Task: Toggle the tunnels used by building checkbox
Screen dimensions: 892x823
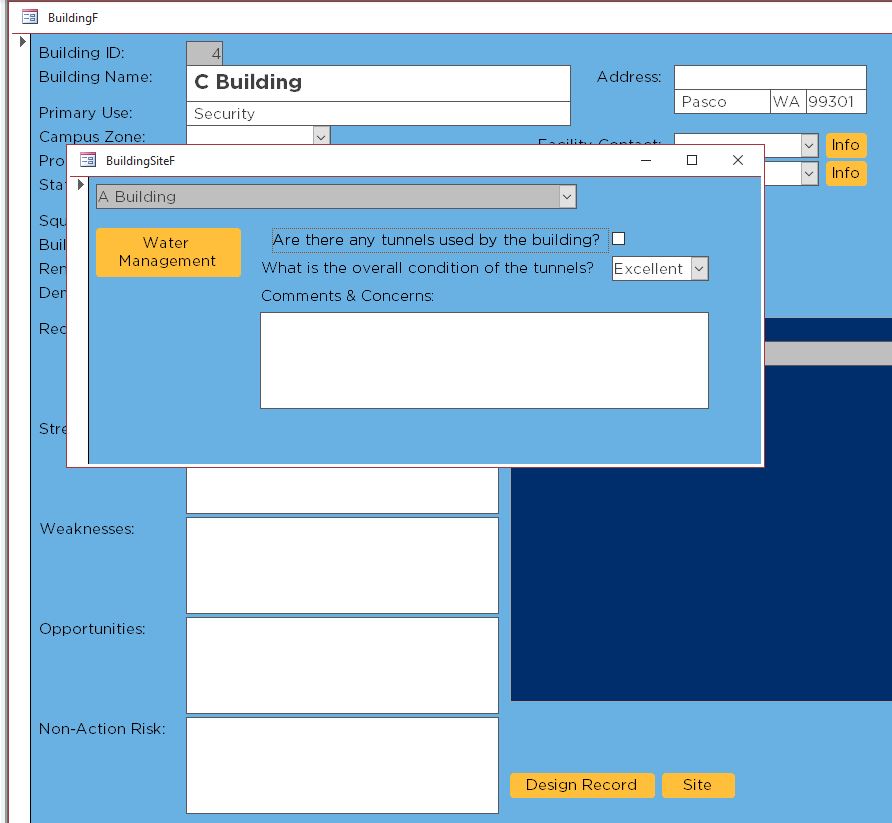Action: point(618,239)
